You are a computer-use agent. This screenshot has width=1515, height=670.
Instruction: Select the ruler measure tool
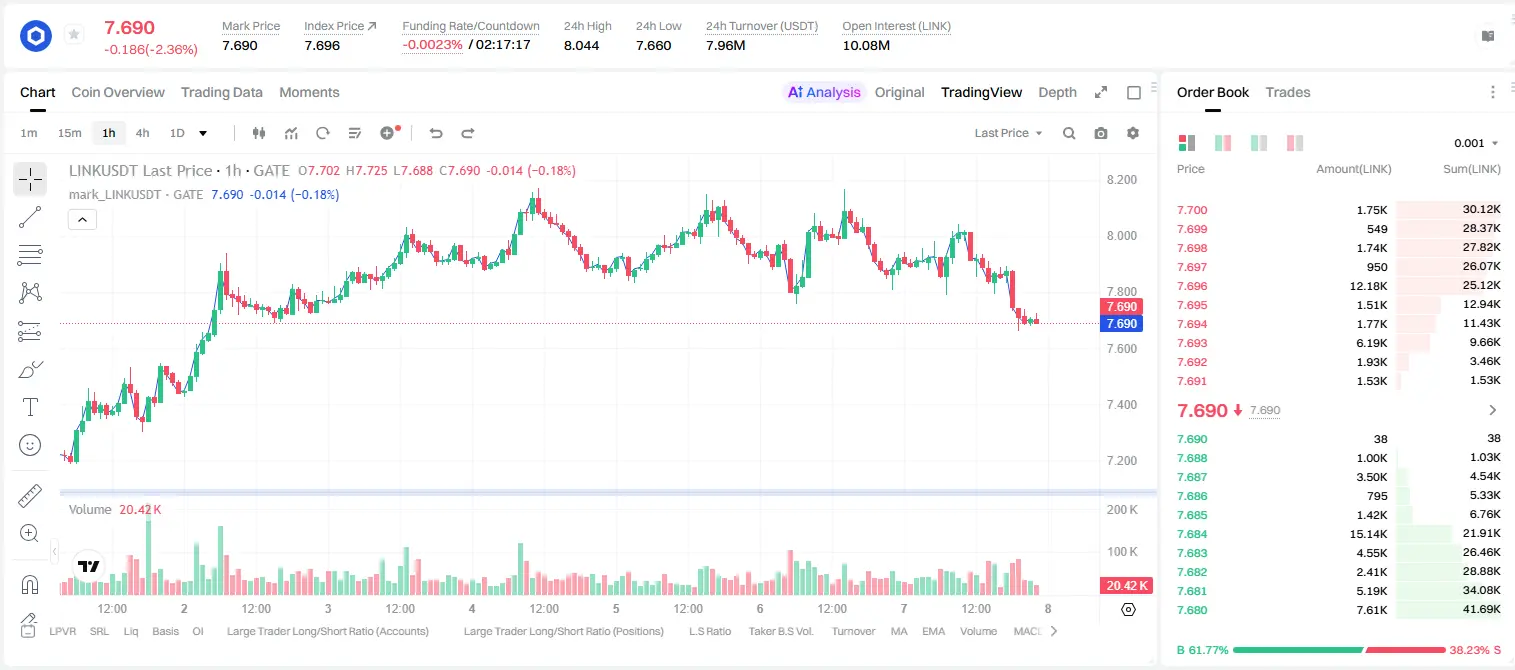[x=30, y=496]
